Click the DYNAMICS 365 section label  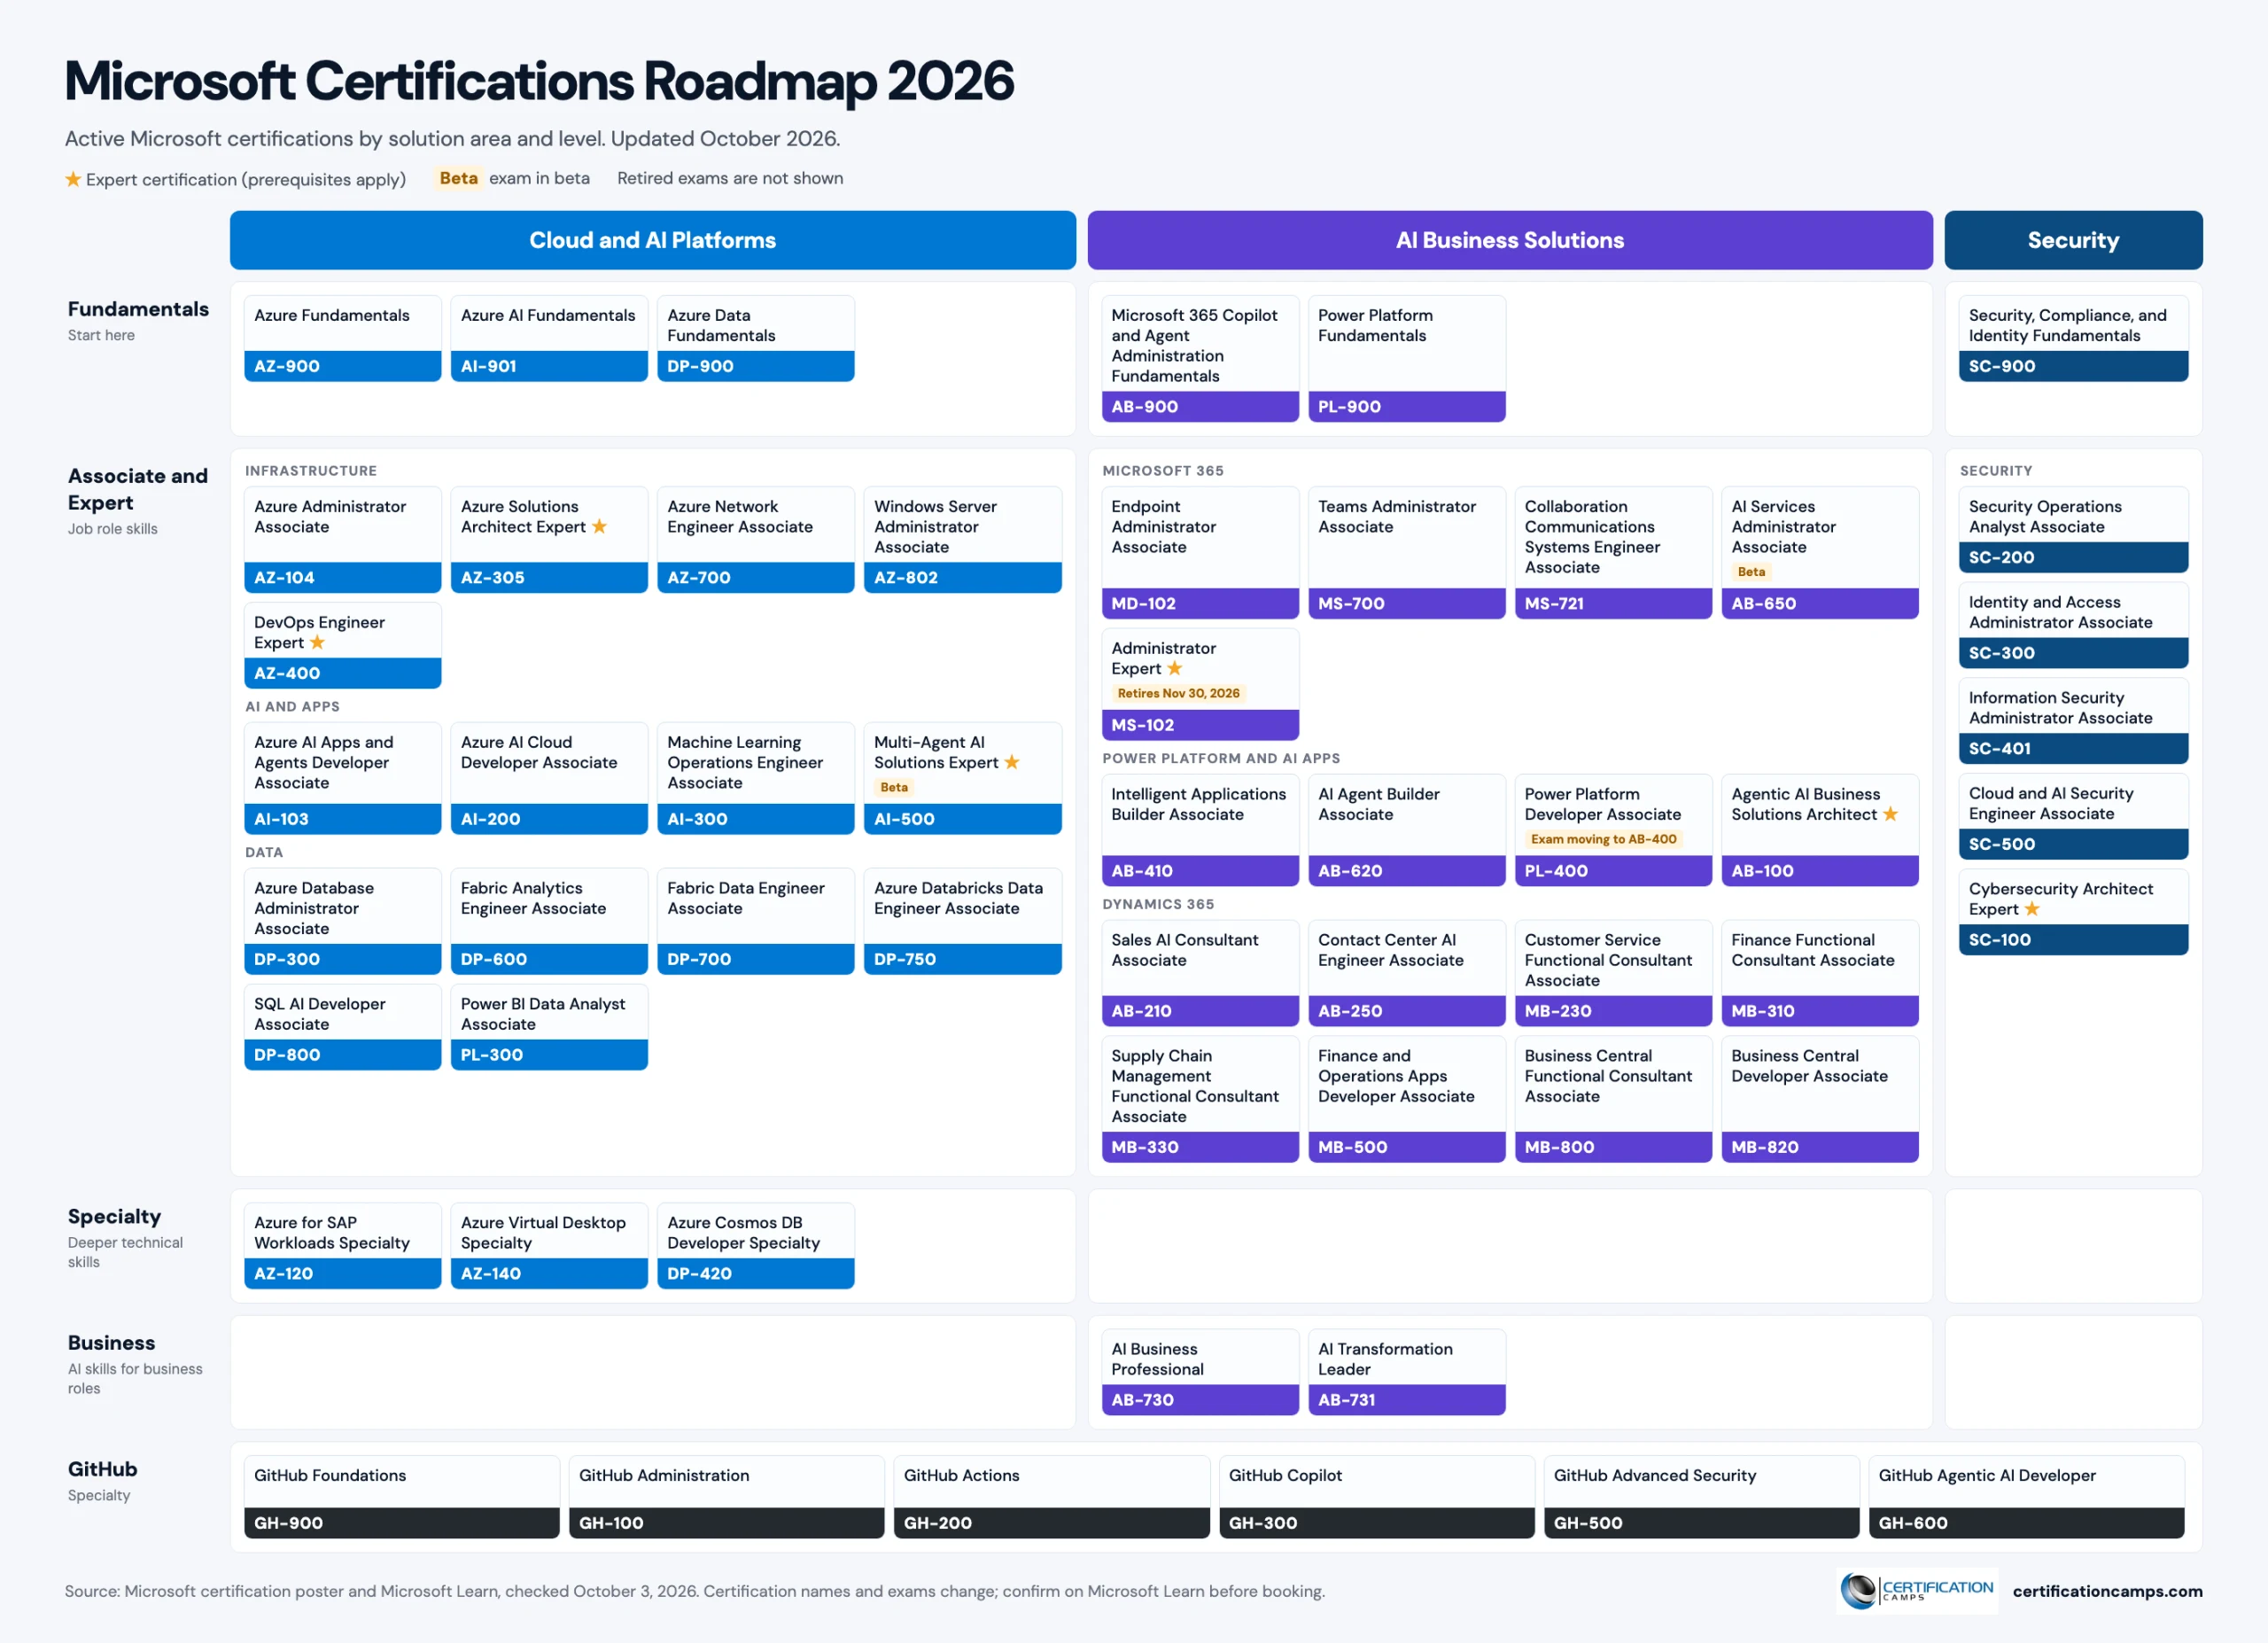point(1158,904)
